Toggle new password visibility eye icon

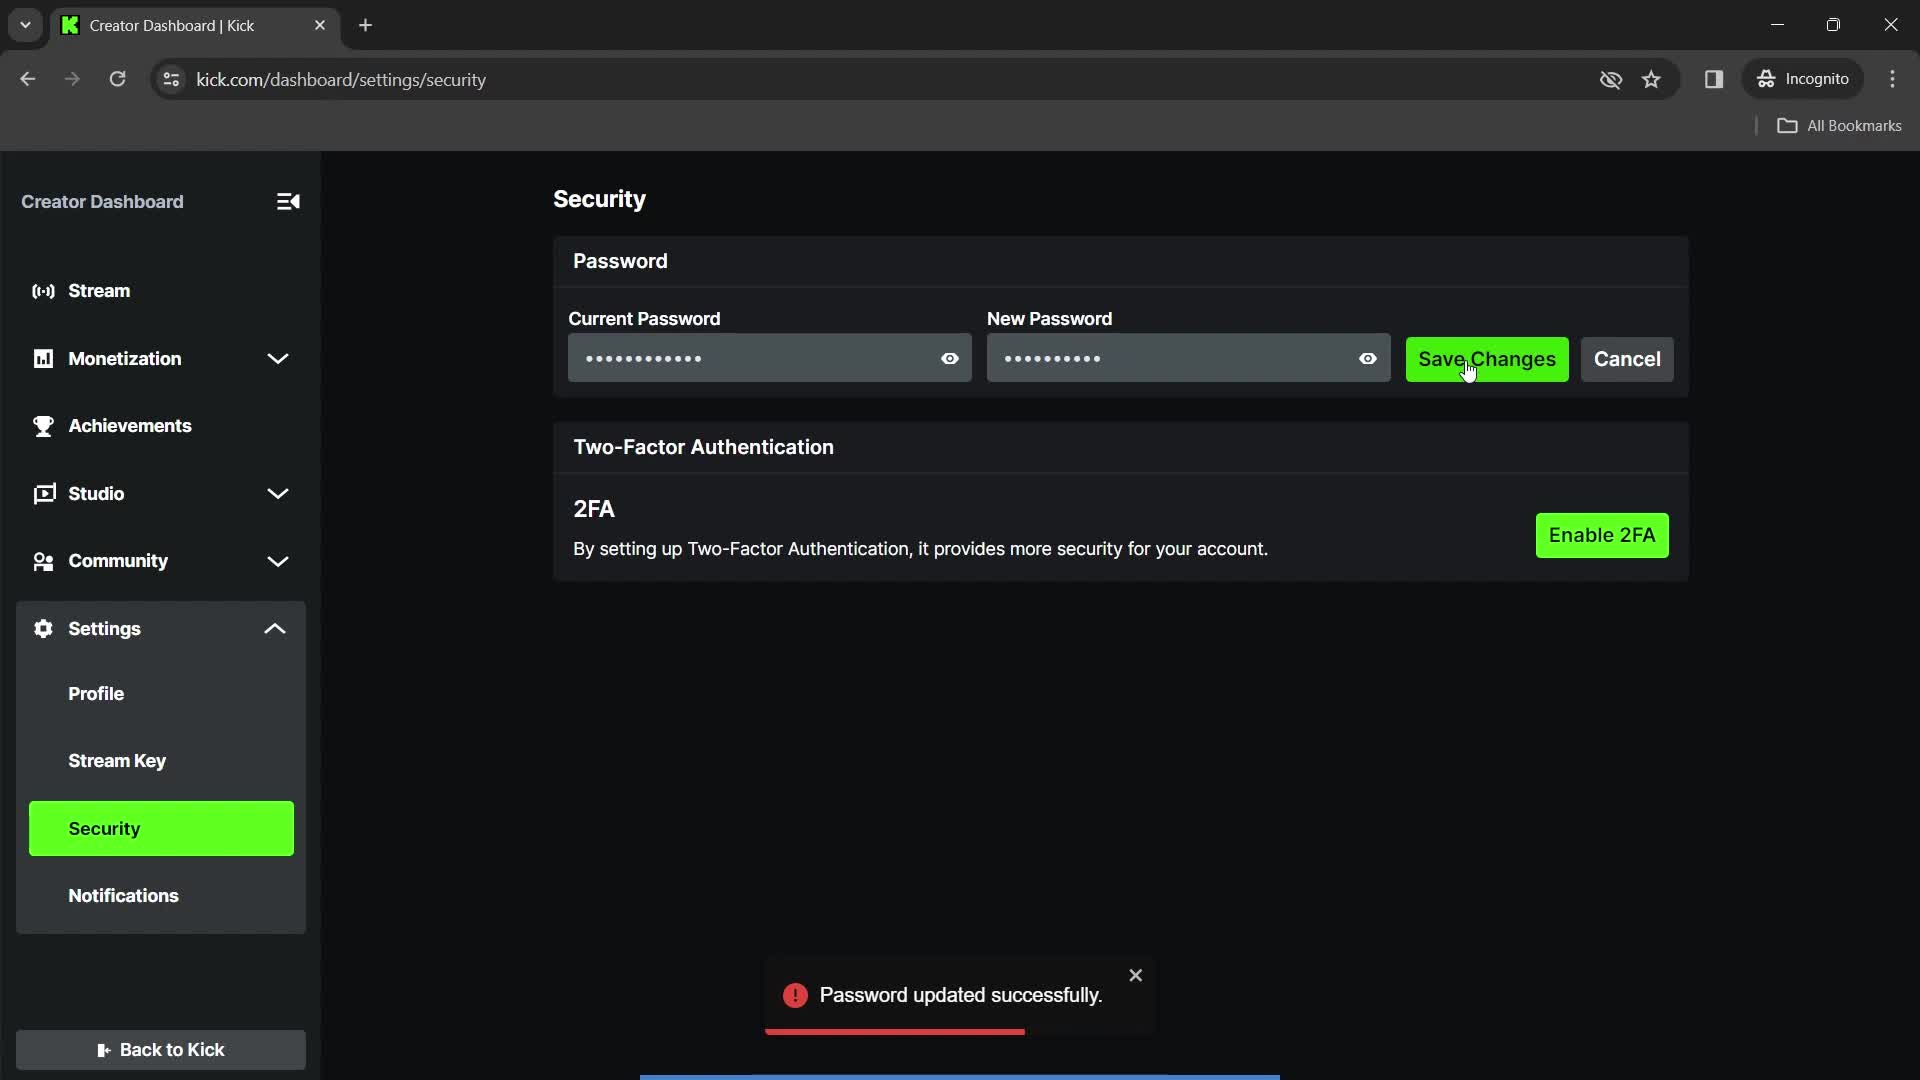tap(1367, 359)
